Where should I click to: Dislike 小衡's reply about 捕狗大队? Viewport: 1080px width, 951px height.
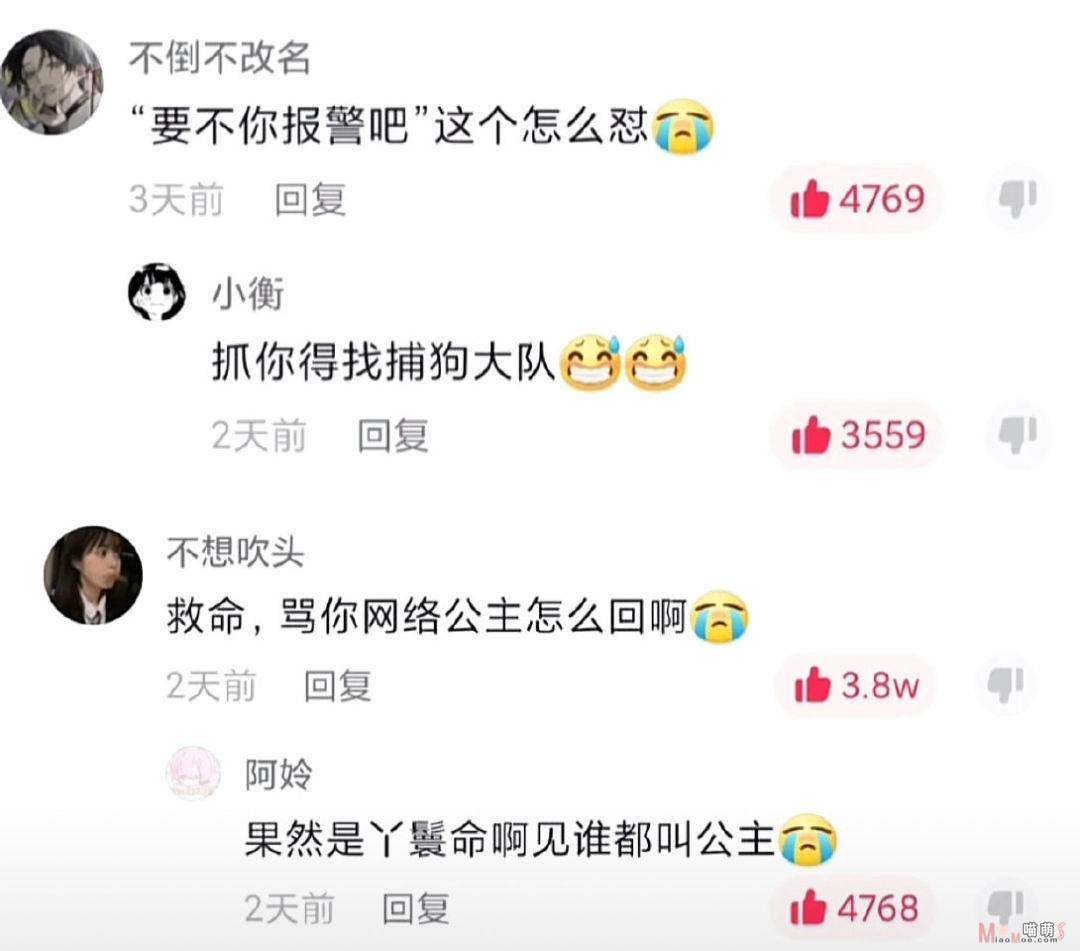1018,435
